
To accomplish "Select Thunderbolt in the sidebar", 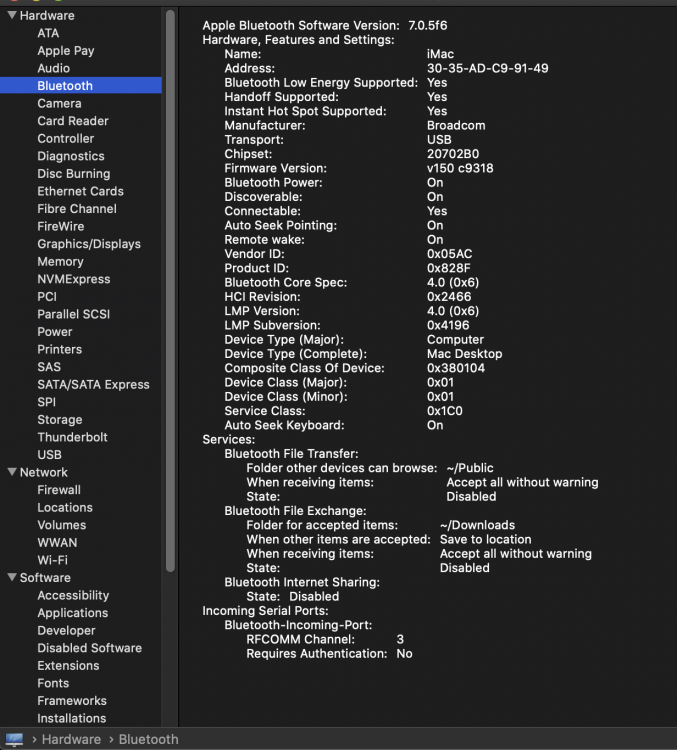I will pyautogui.click(x=72, y=437).
